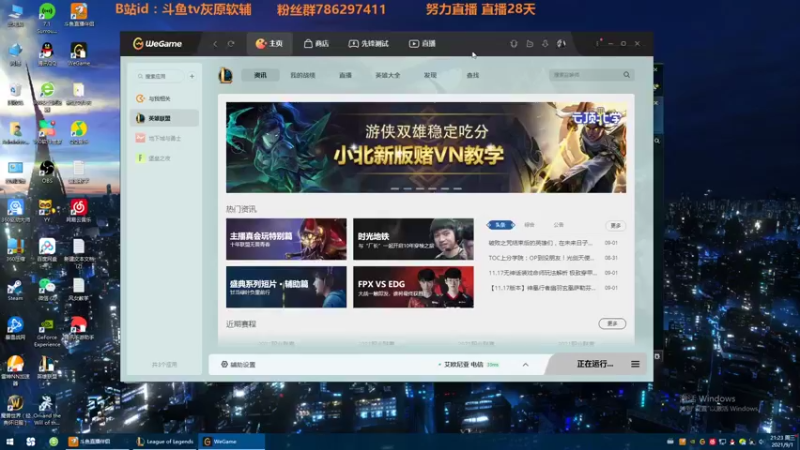Click the WeGame taskbar item
Viewport: 800px width, 450px height.
click(x=231, y=442)
